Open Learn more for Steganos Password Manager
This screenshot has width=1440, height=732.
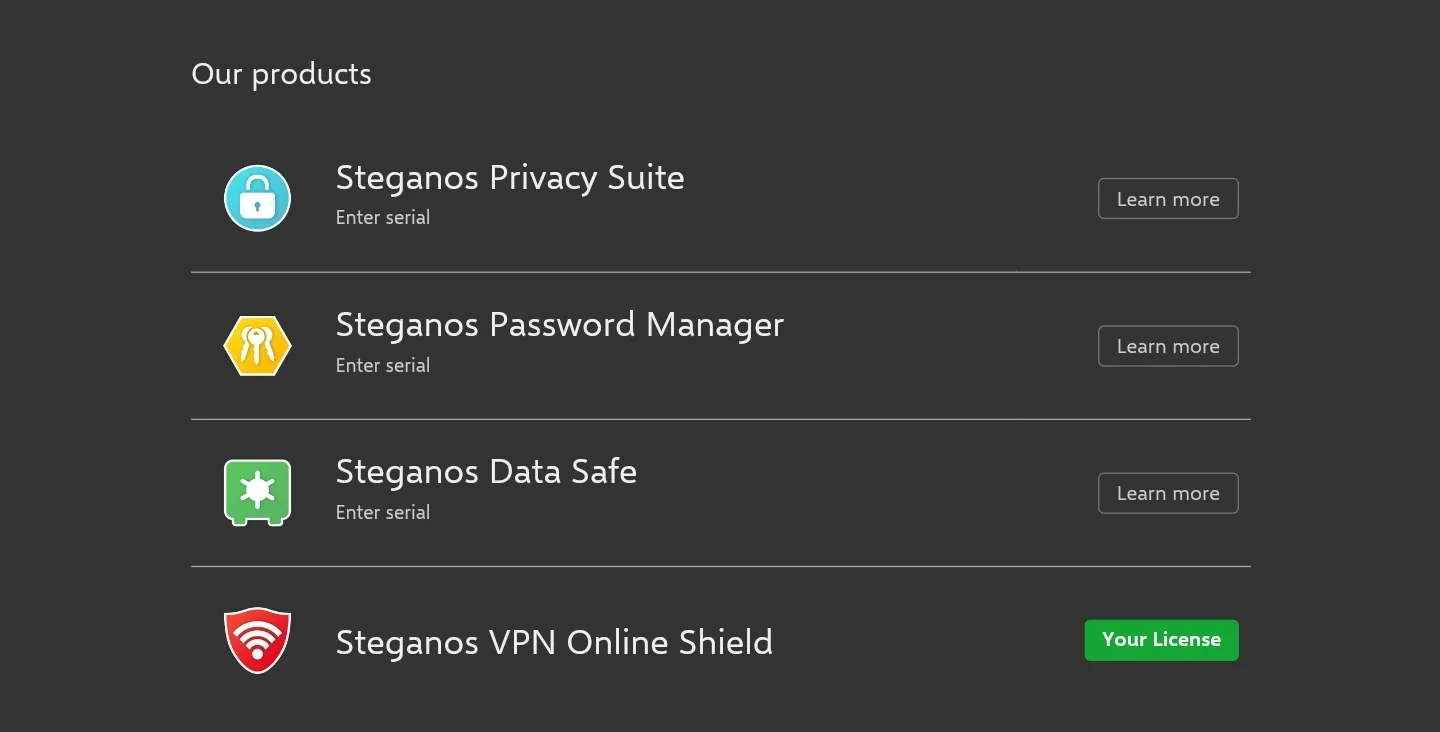[x=1168, y=346]
